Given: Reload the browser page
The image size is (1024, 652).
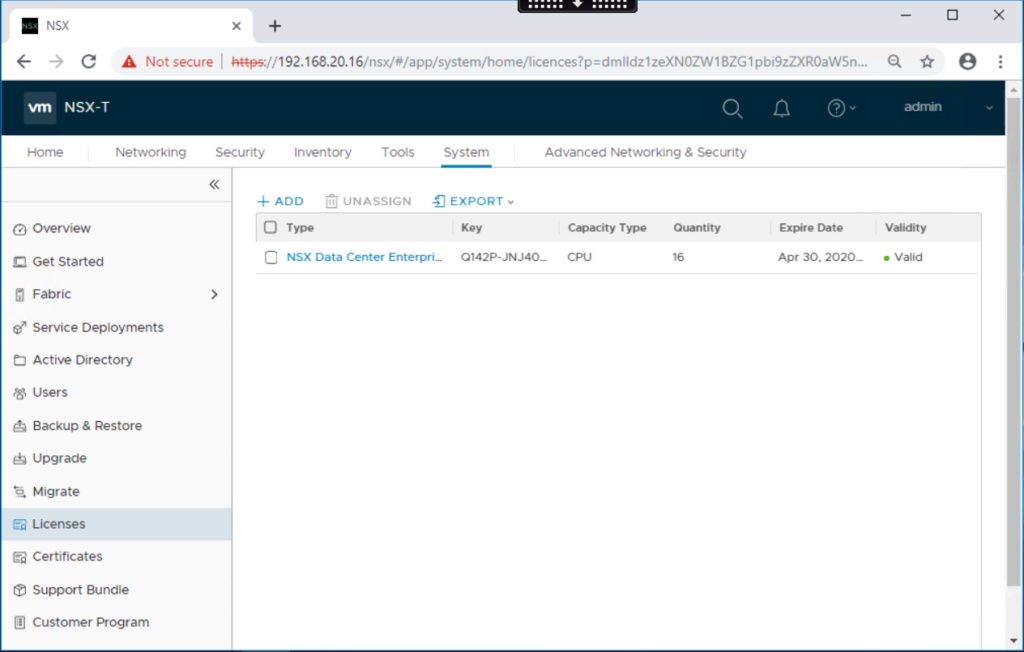Looking at the screenshot, I should coord(89,61).
